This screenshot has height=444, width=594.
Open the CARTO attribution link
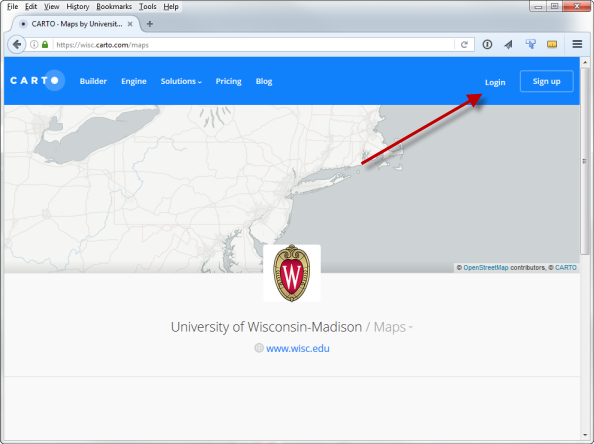coord(566,267)
